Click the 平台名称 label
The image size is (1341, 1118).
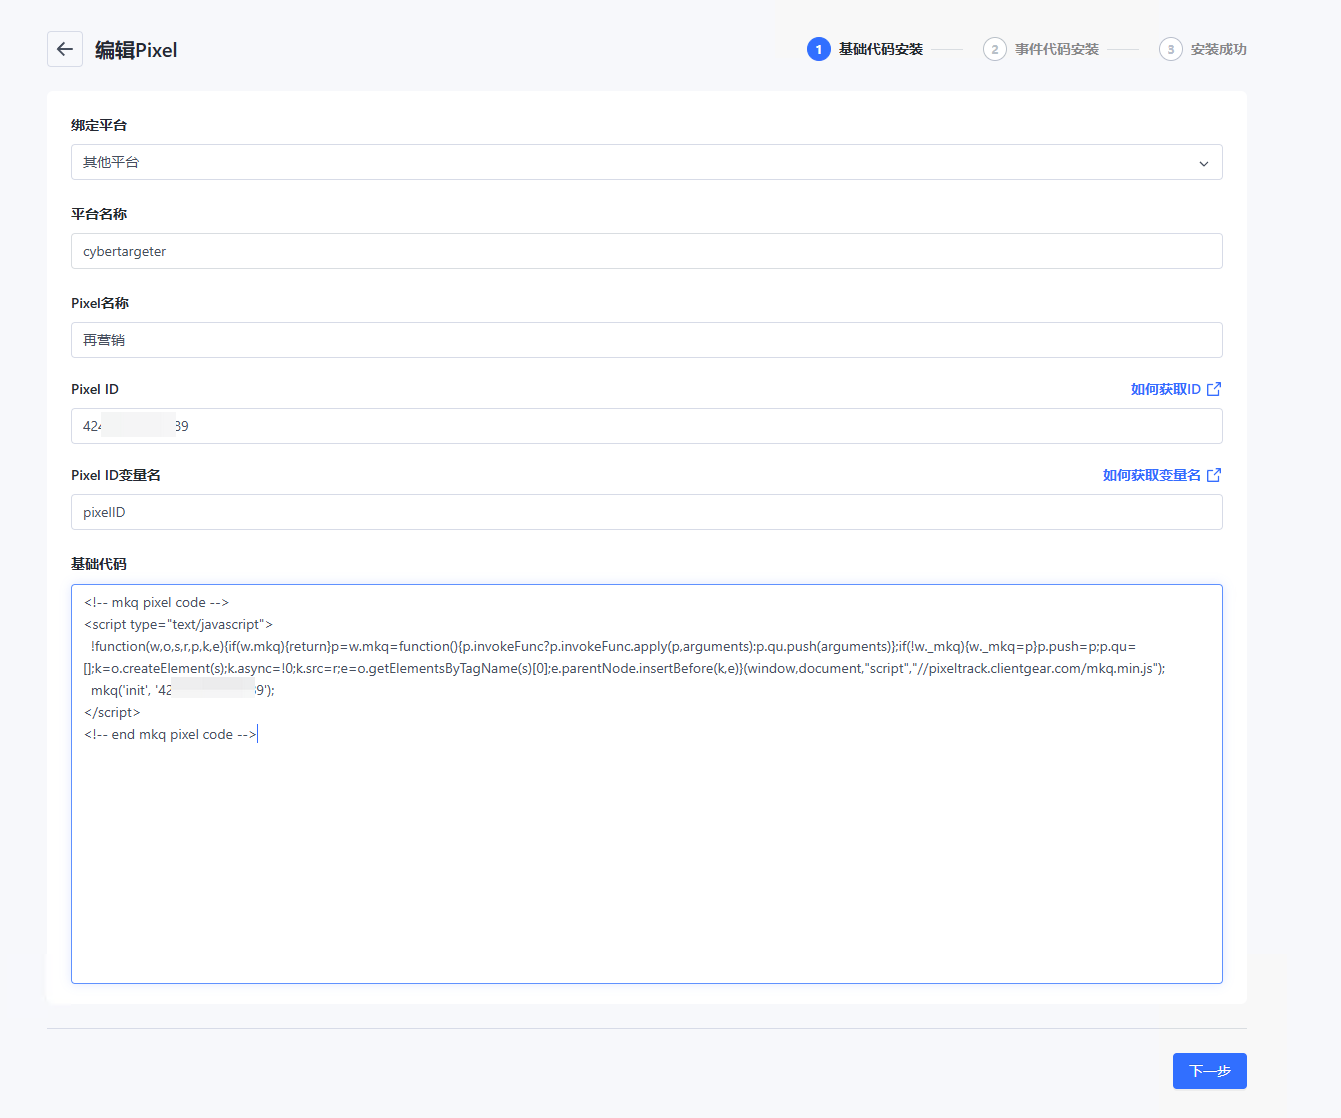click(99, 214)
